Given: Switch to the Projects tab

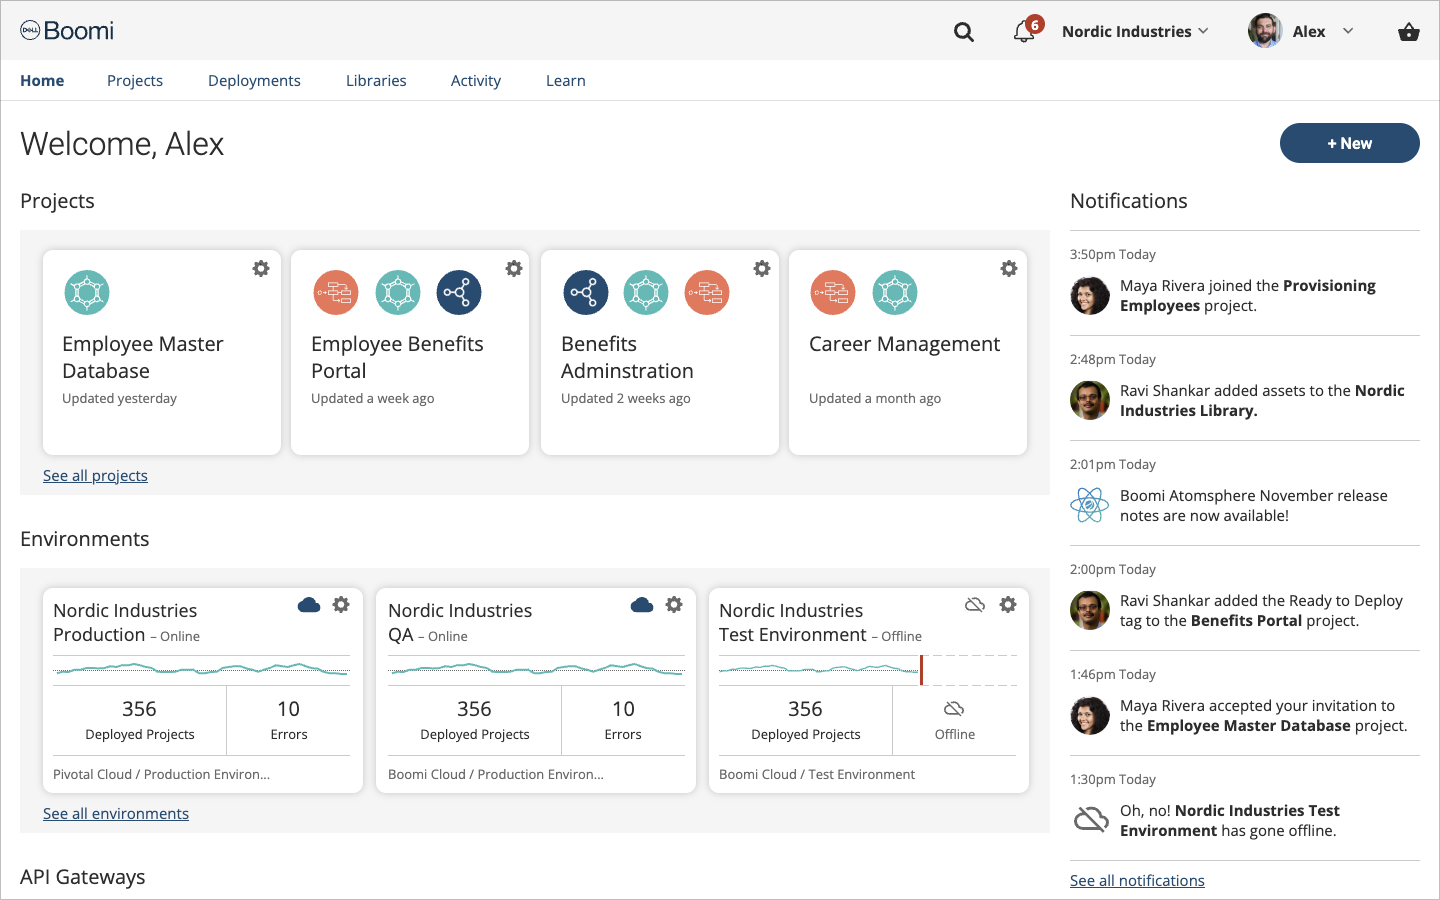Looking at the screenshot, I should pos(135,81).
